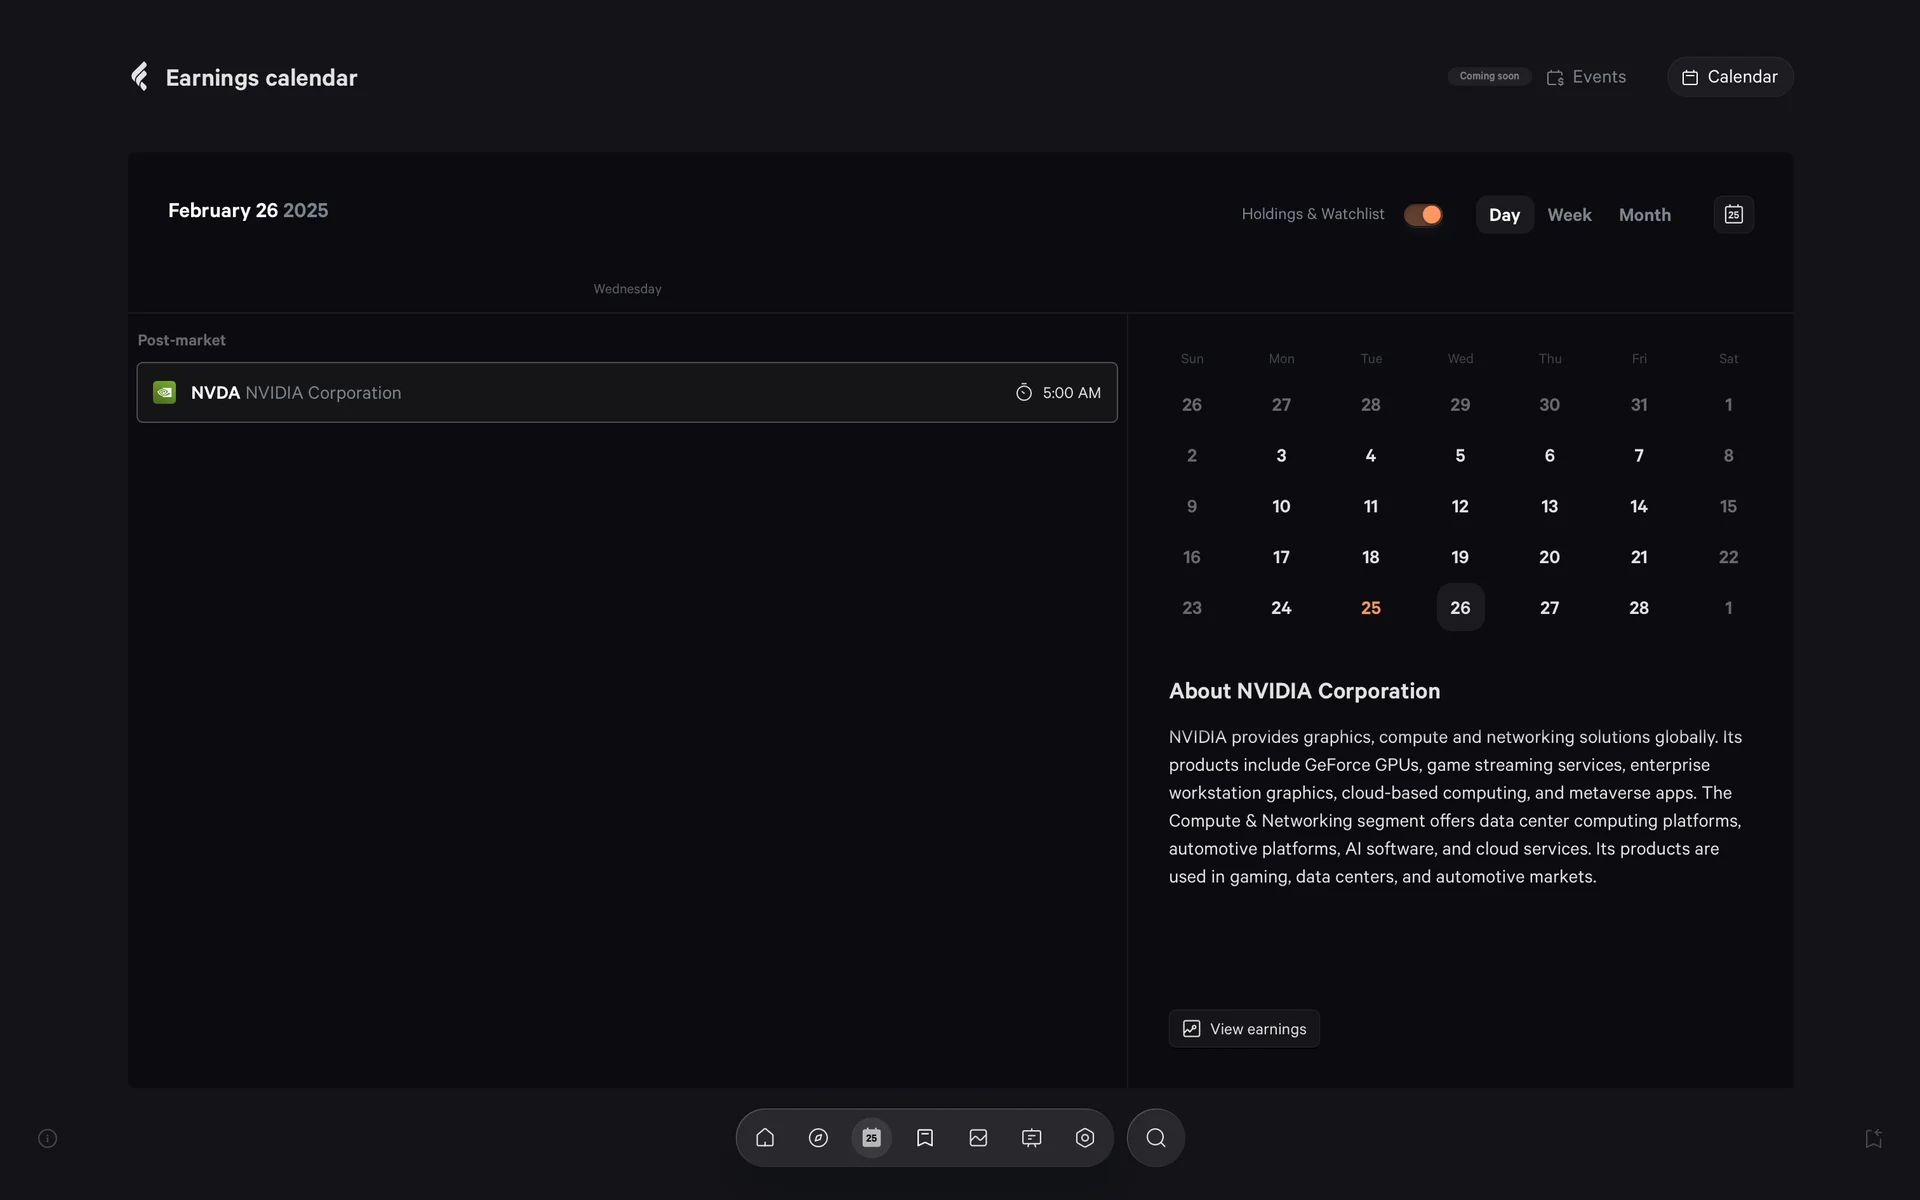1920x1200 pixels.
Task: Open the presentation board icon in dock
Action: [x=1031, y=1138]
